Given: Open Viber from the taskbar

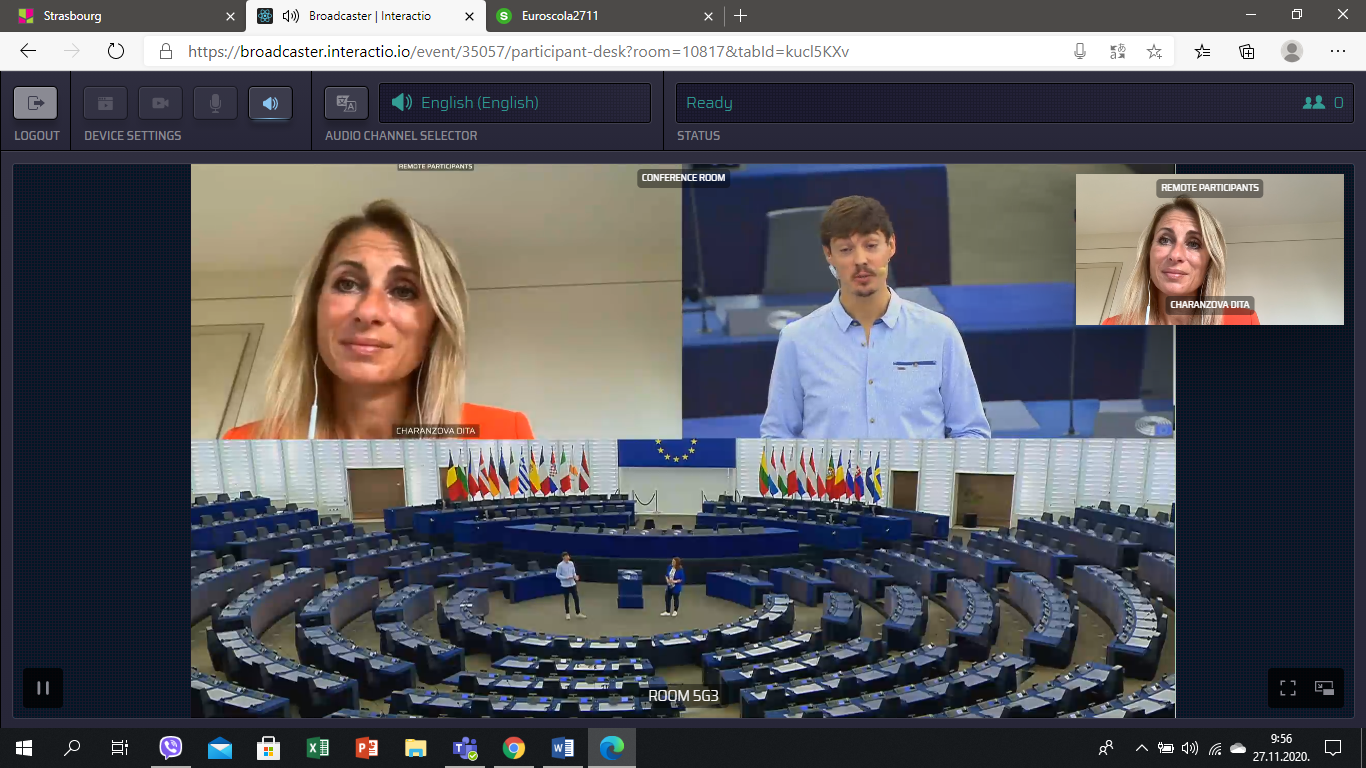Looking at the screenshot, I should [x=171, y=748].
